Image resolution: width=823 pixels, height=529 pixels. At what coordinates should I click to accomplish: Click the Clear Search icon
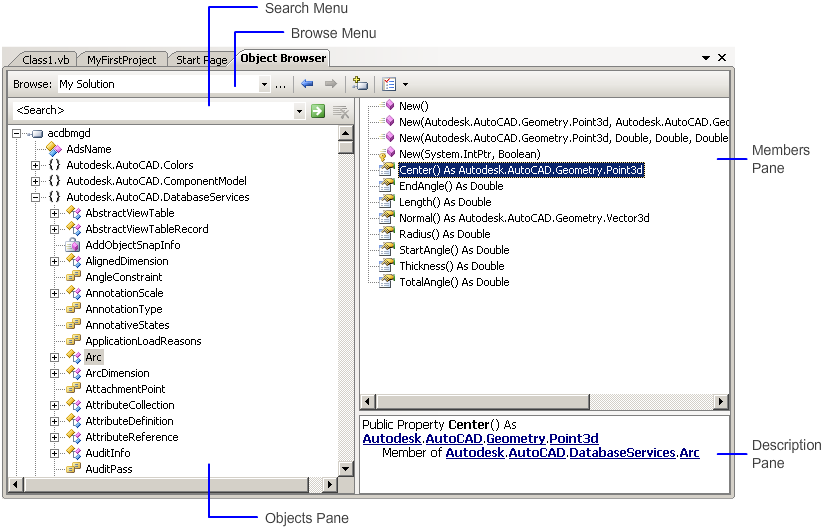tap(341, 111)
